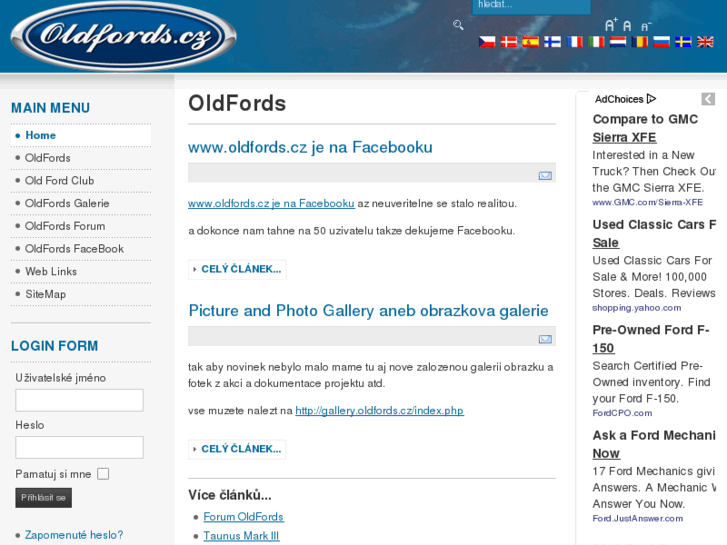Open Forum OldFords link

[243, 517]
